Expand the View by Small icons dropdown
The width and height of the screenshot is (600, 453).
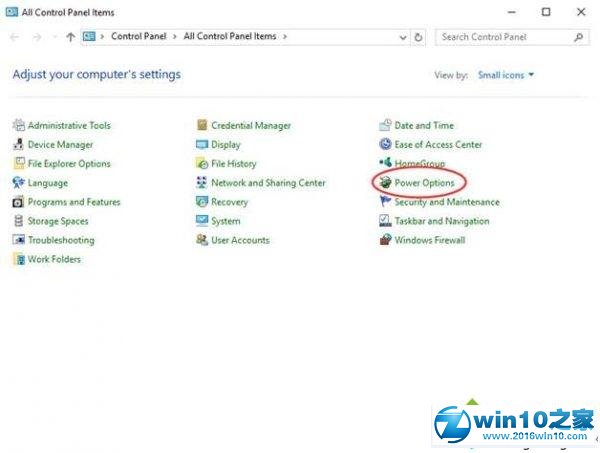point(506,75)
